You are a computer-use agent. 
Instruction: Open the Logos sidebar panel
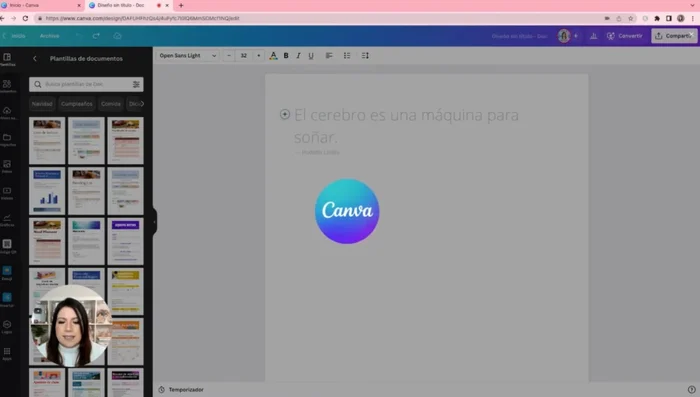click(7, 326)
